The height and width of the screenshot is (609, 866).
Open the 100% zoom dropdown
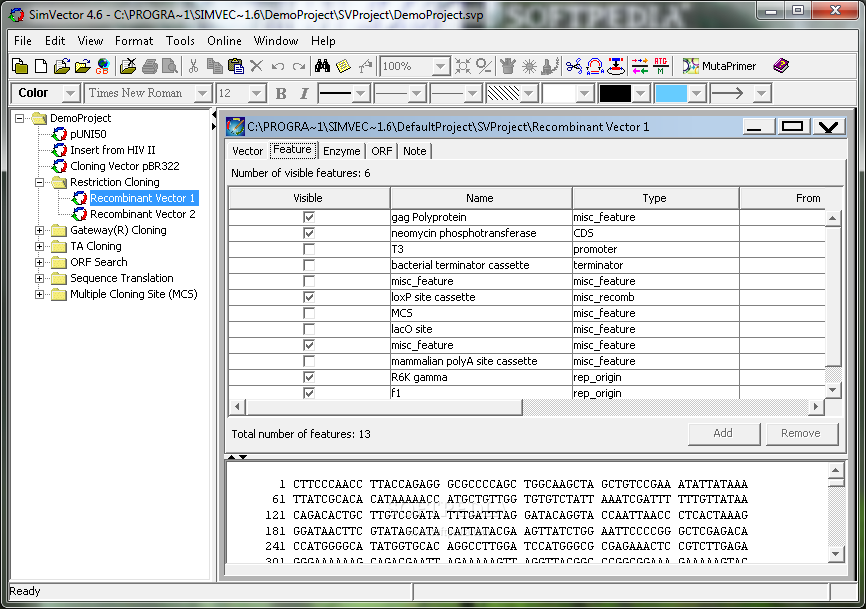tap(441, 67)
